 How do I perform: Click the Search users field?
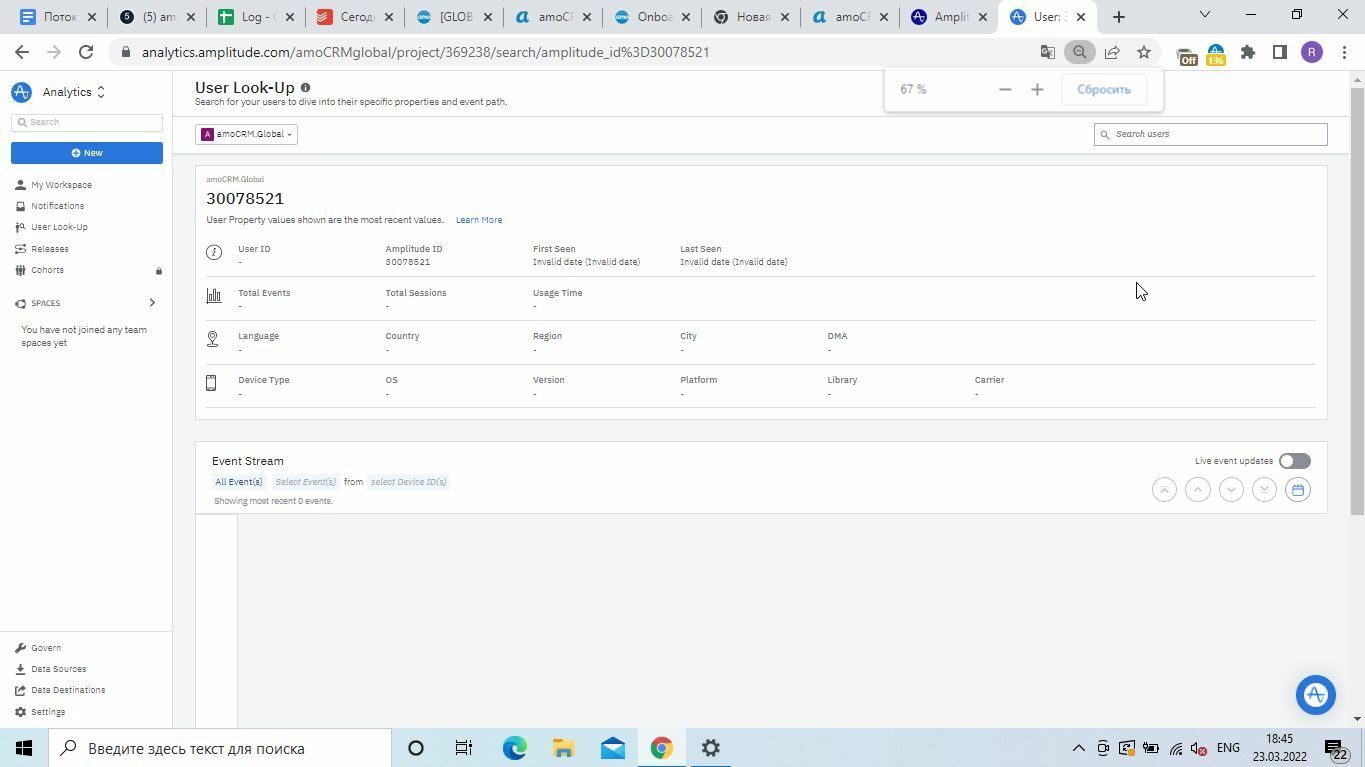(1210, 134)
